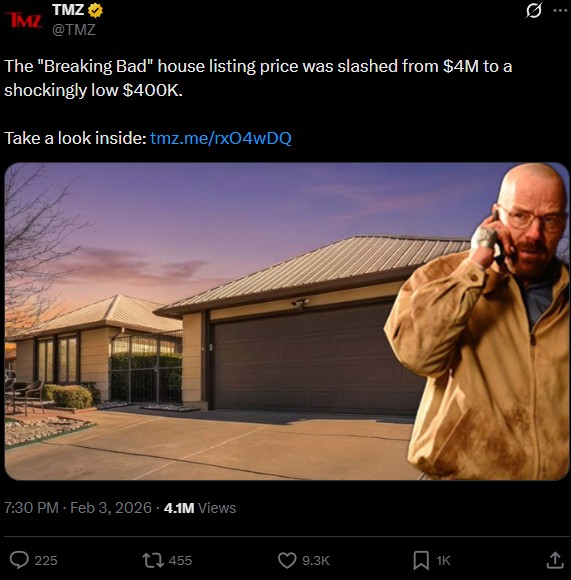
Task: Click the share upload icon
Action: [555, 560]
